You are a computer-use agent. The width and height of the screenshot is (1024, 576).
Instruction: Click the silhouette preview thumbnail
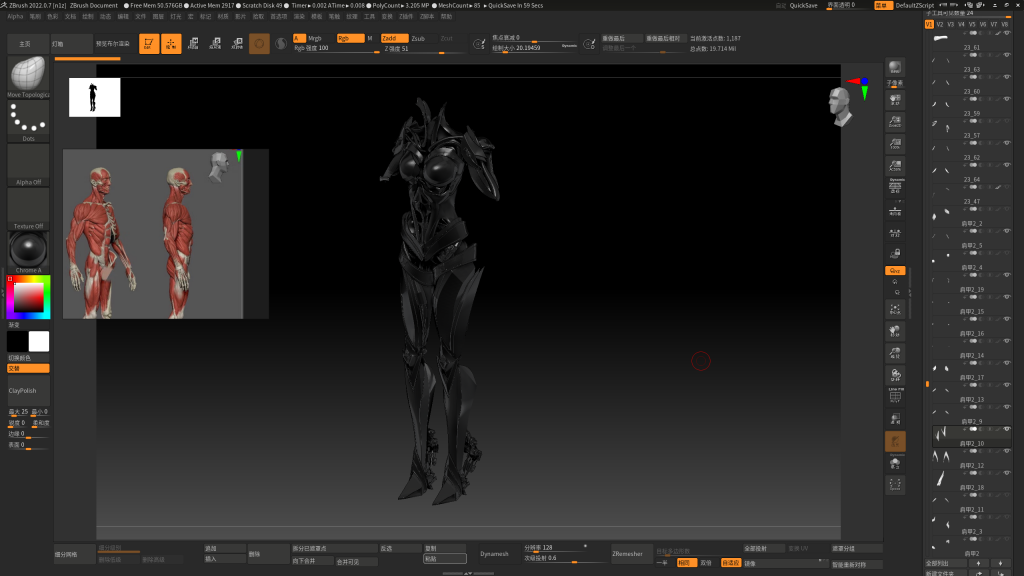click(94, 97)
